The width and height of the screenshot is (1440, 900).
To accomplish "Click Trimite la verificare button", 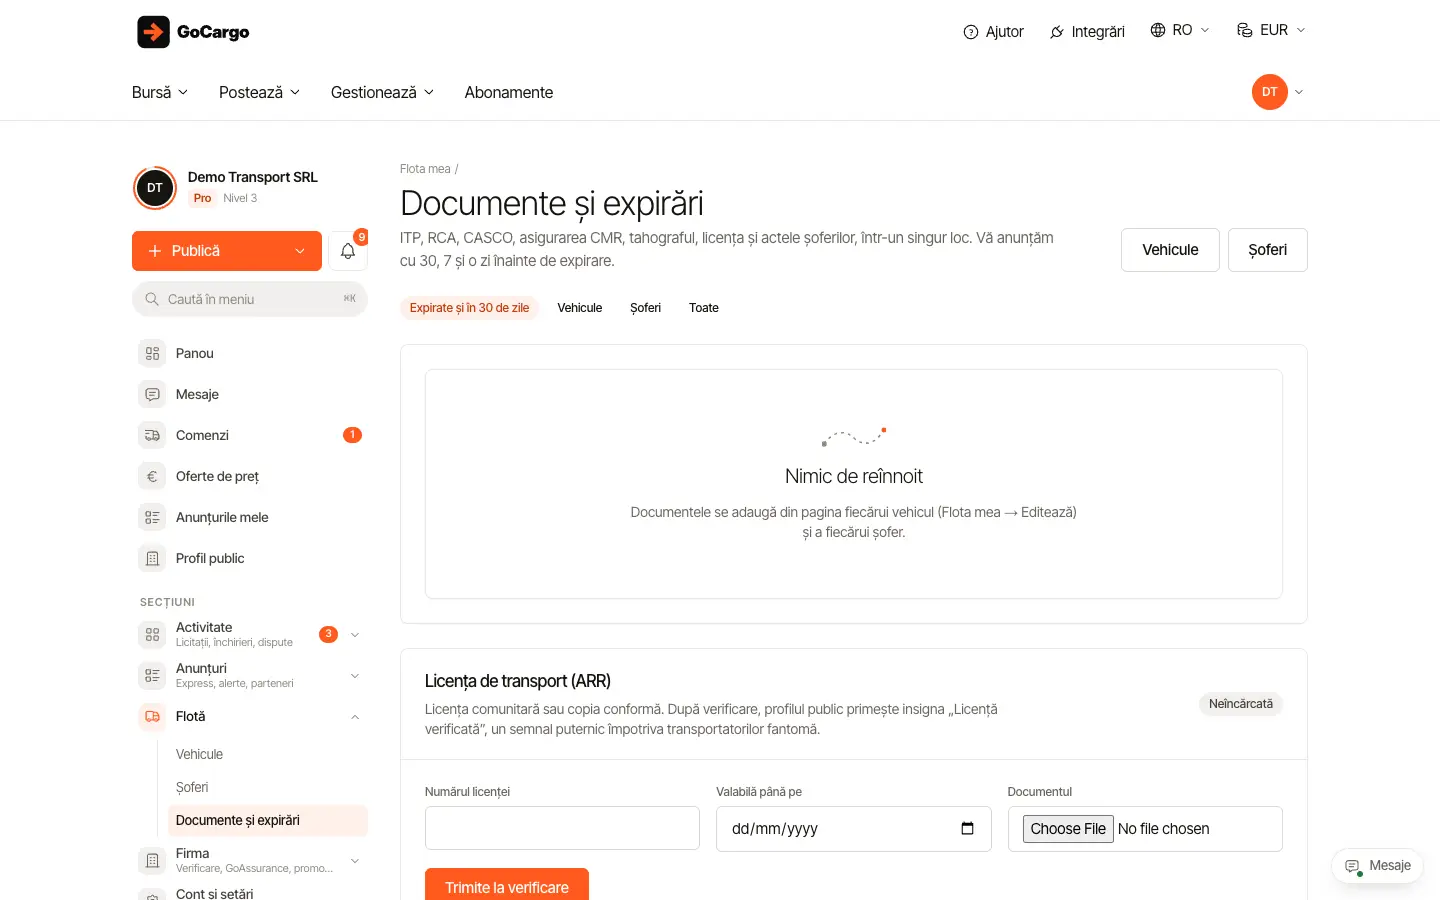I will [x=507, y=886].
